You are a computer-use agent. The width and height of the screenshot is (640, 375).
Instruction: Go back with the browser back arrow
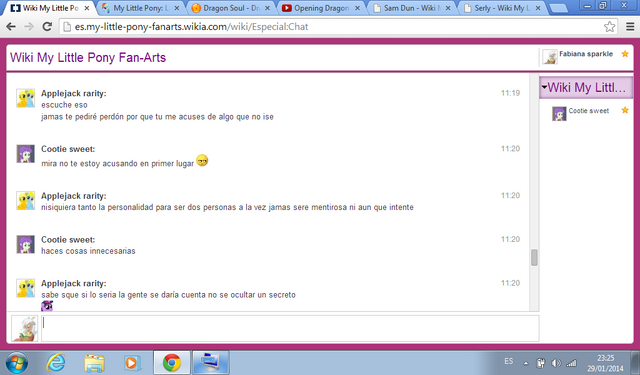11,27
